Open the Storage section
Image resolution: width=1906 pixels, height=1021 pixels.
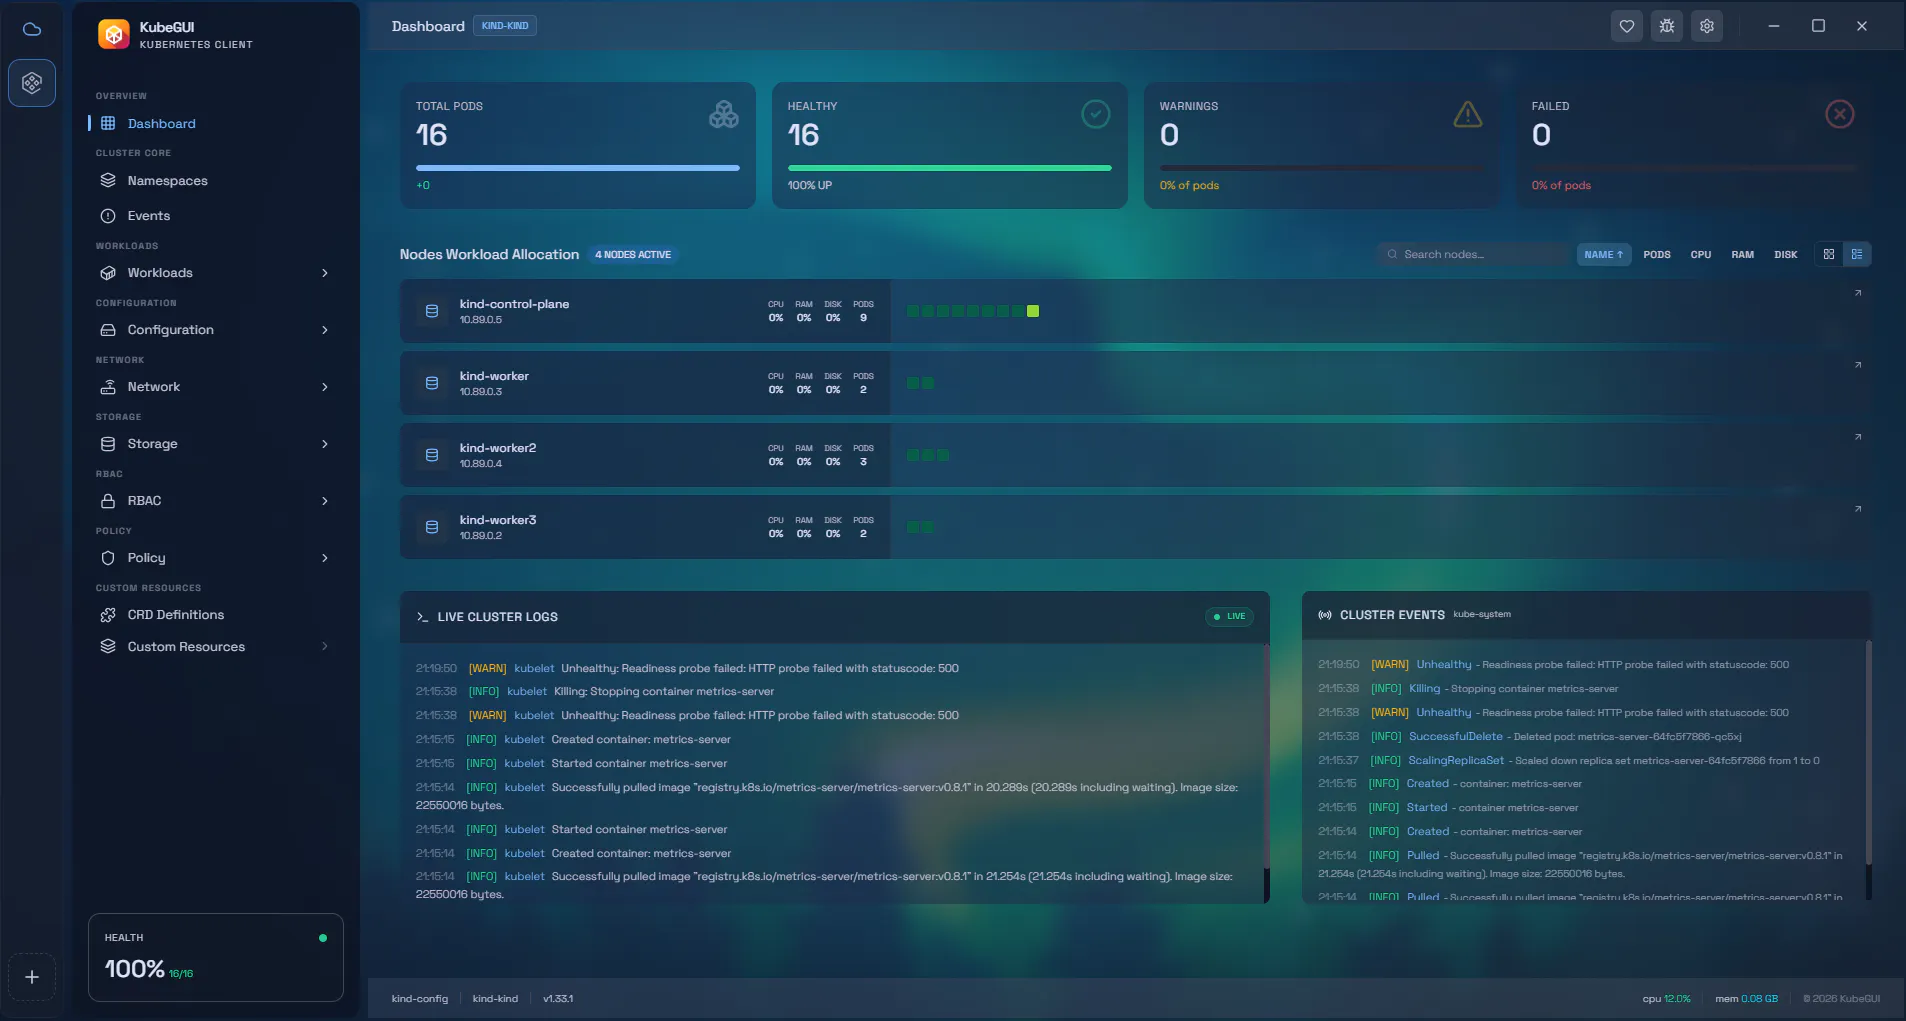tap(214, 444)
